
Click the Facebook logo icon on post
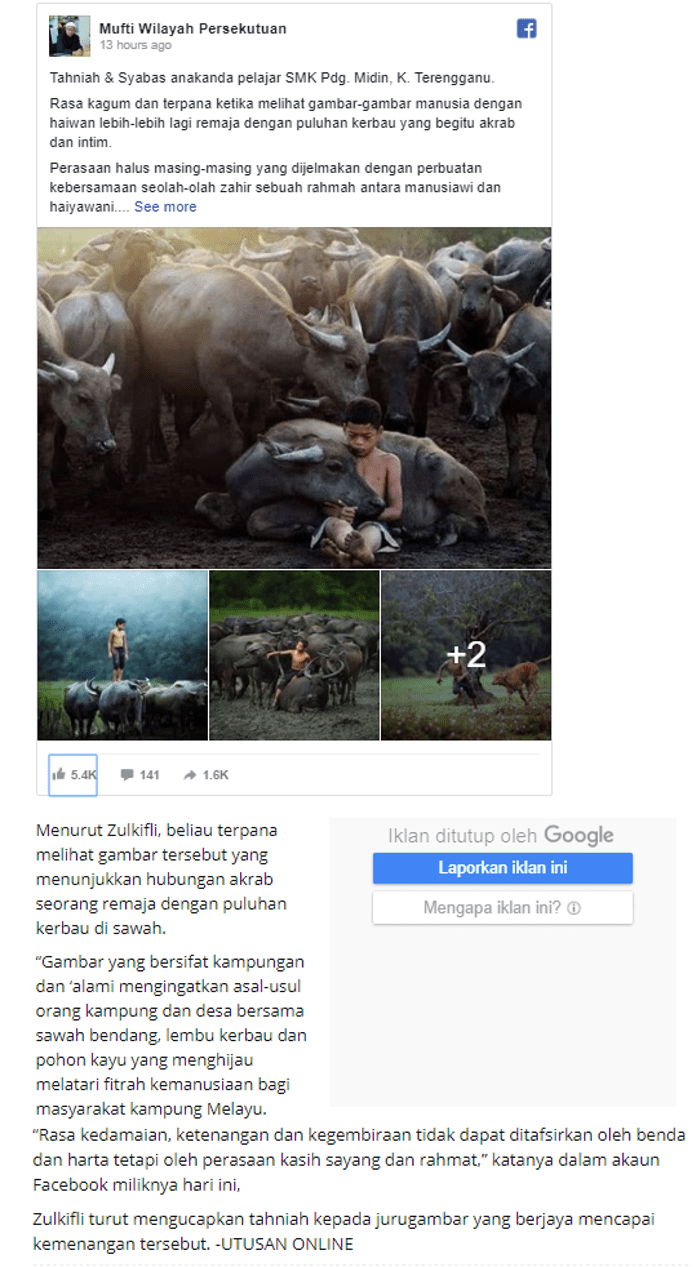(x=527, y=29)
